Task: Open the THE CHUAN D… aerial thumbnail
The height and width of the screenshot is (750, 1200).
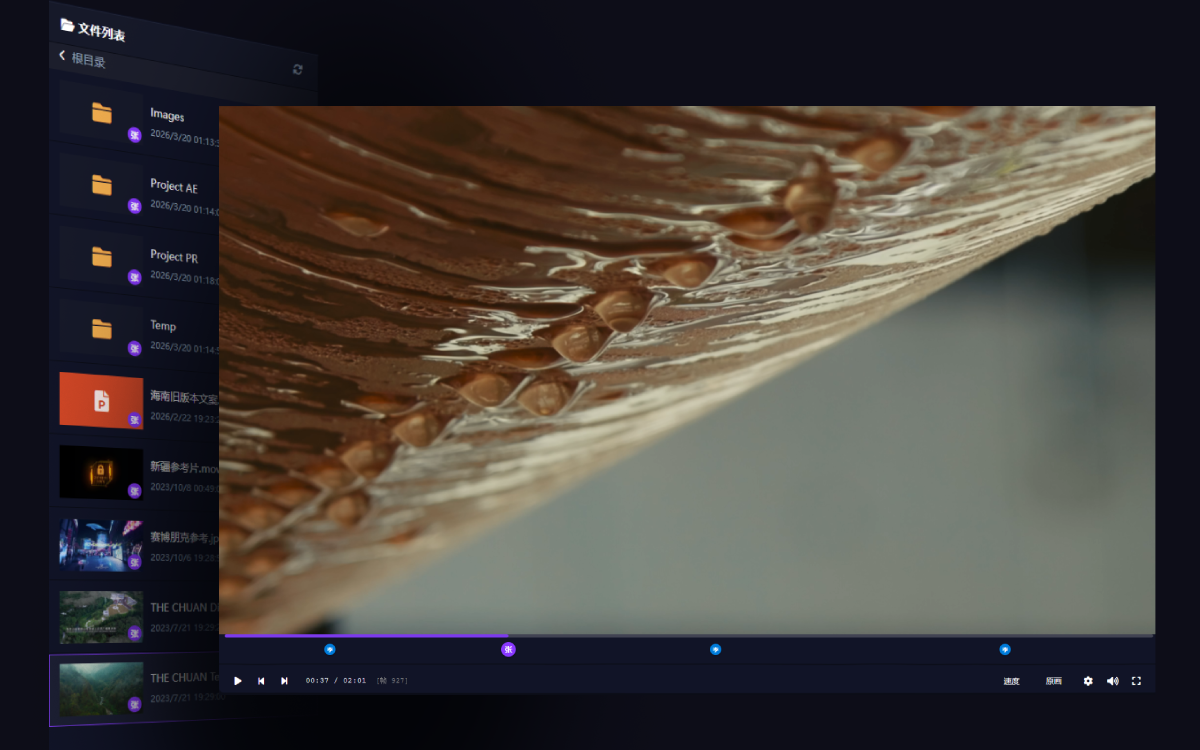Action: [x=101, y=617]
